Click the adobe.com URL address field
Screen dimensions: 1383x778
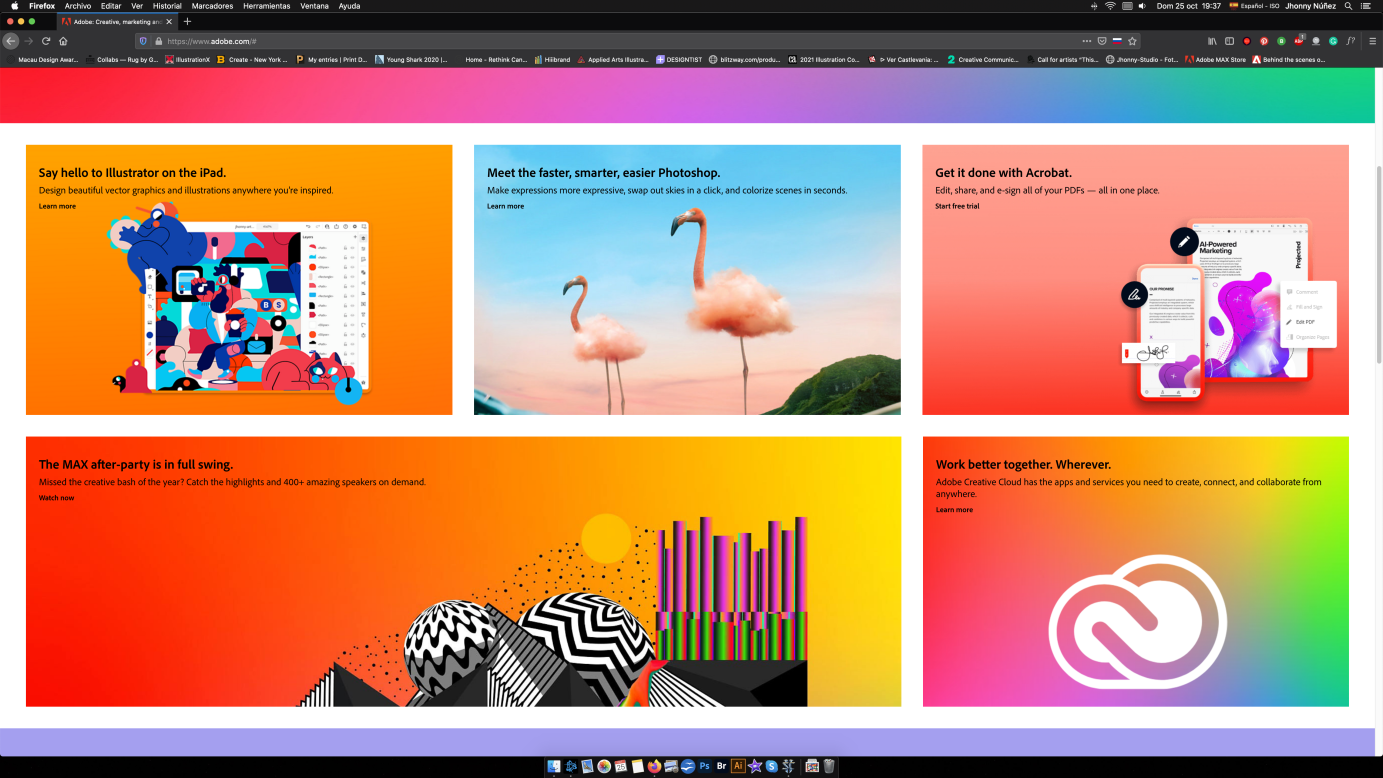coord(600,41)
